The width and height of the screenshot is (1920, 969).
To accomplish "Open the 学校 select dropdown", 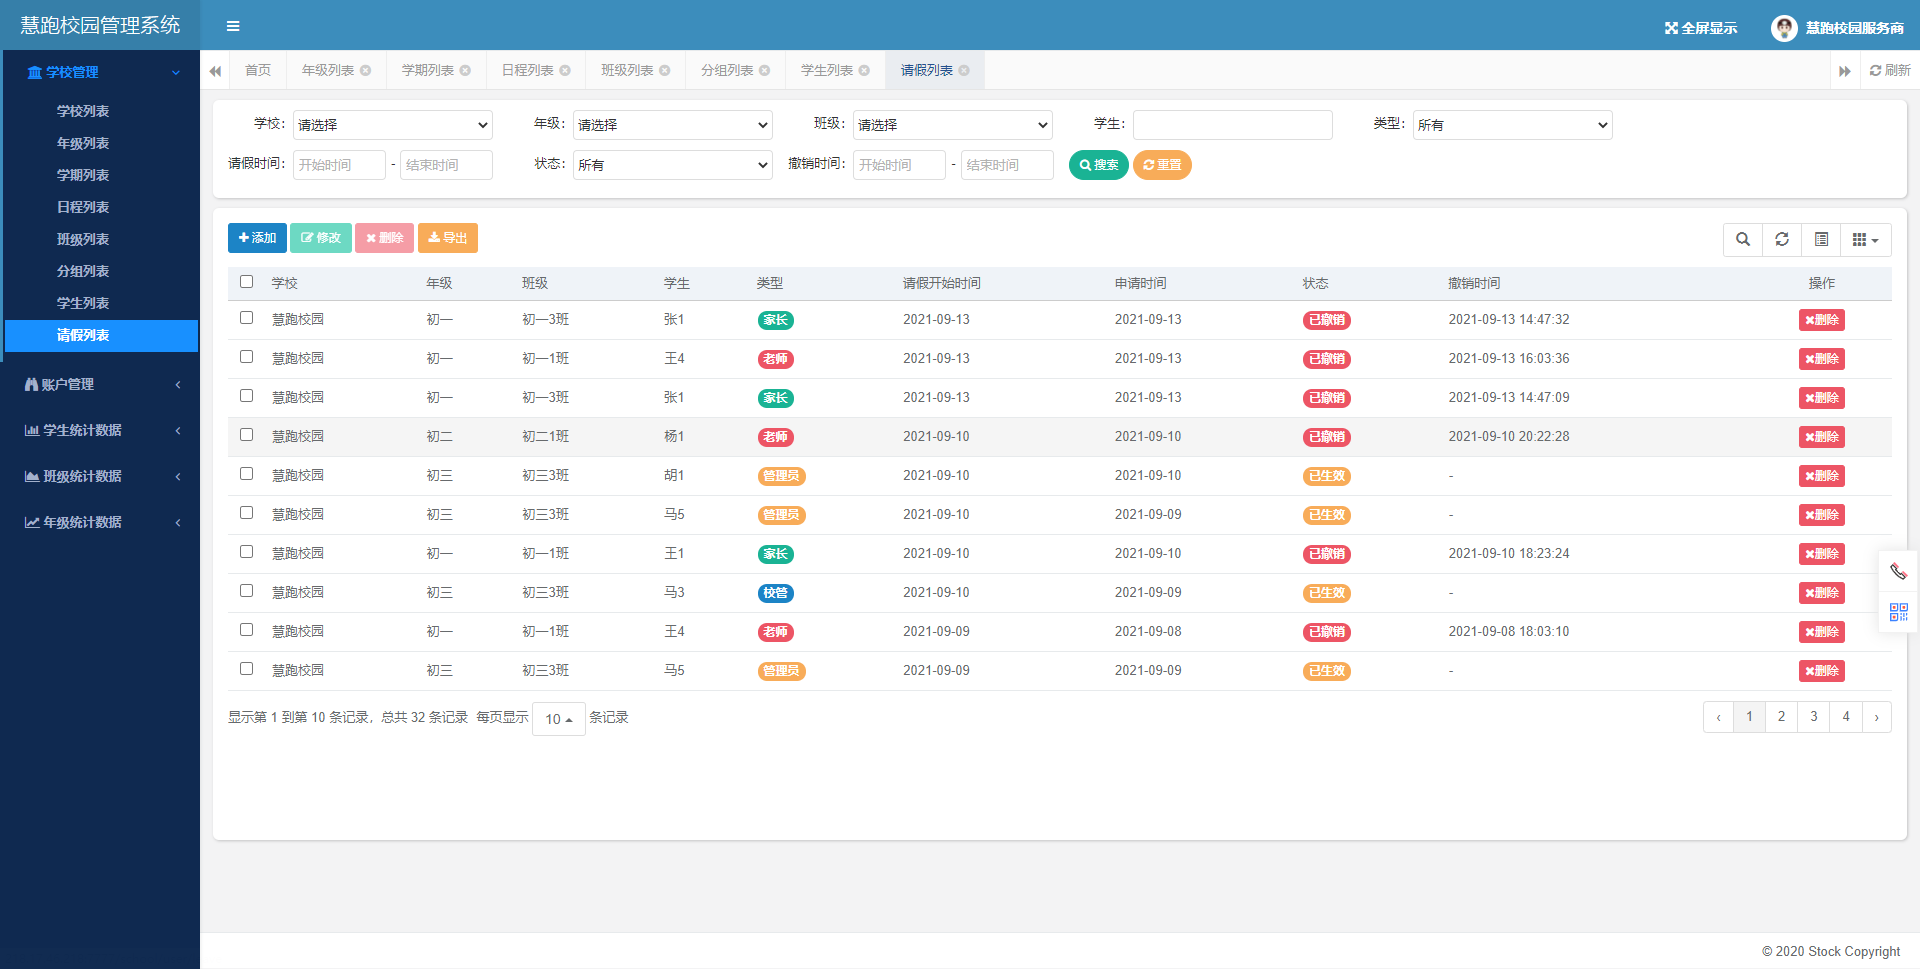I will [x=392, y=125].
